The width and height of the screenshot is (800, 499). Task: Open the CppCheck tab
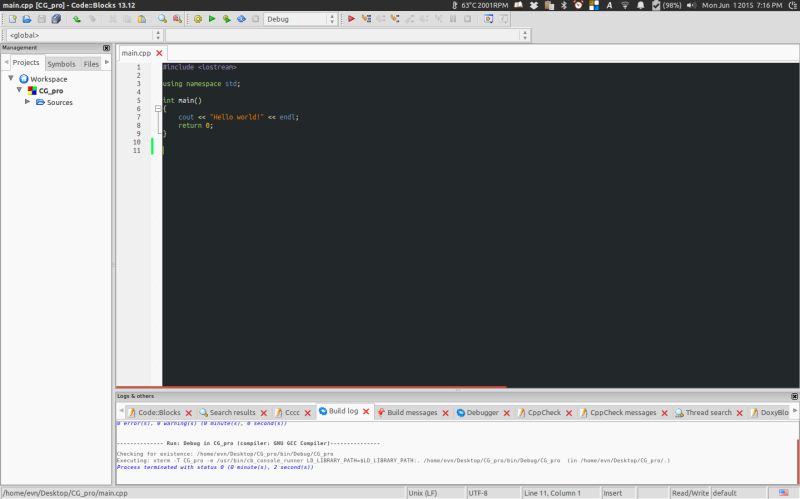point(544,412)
